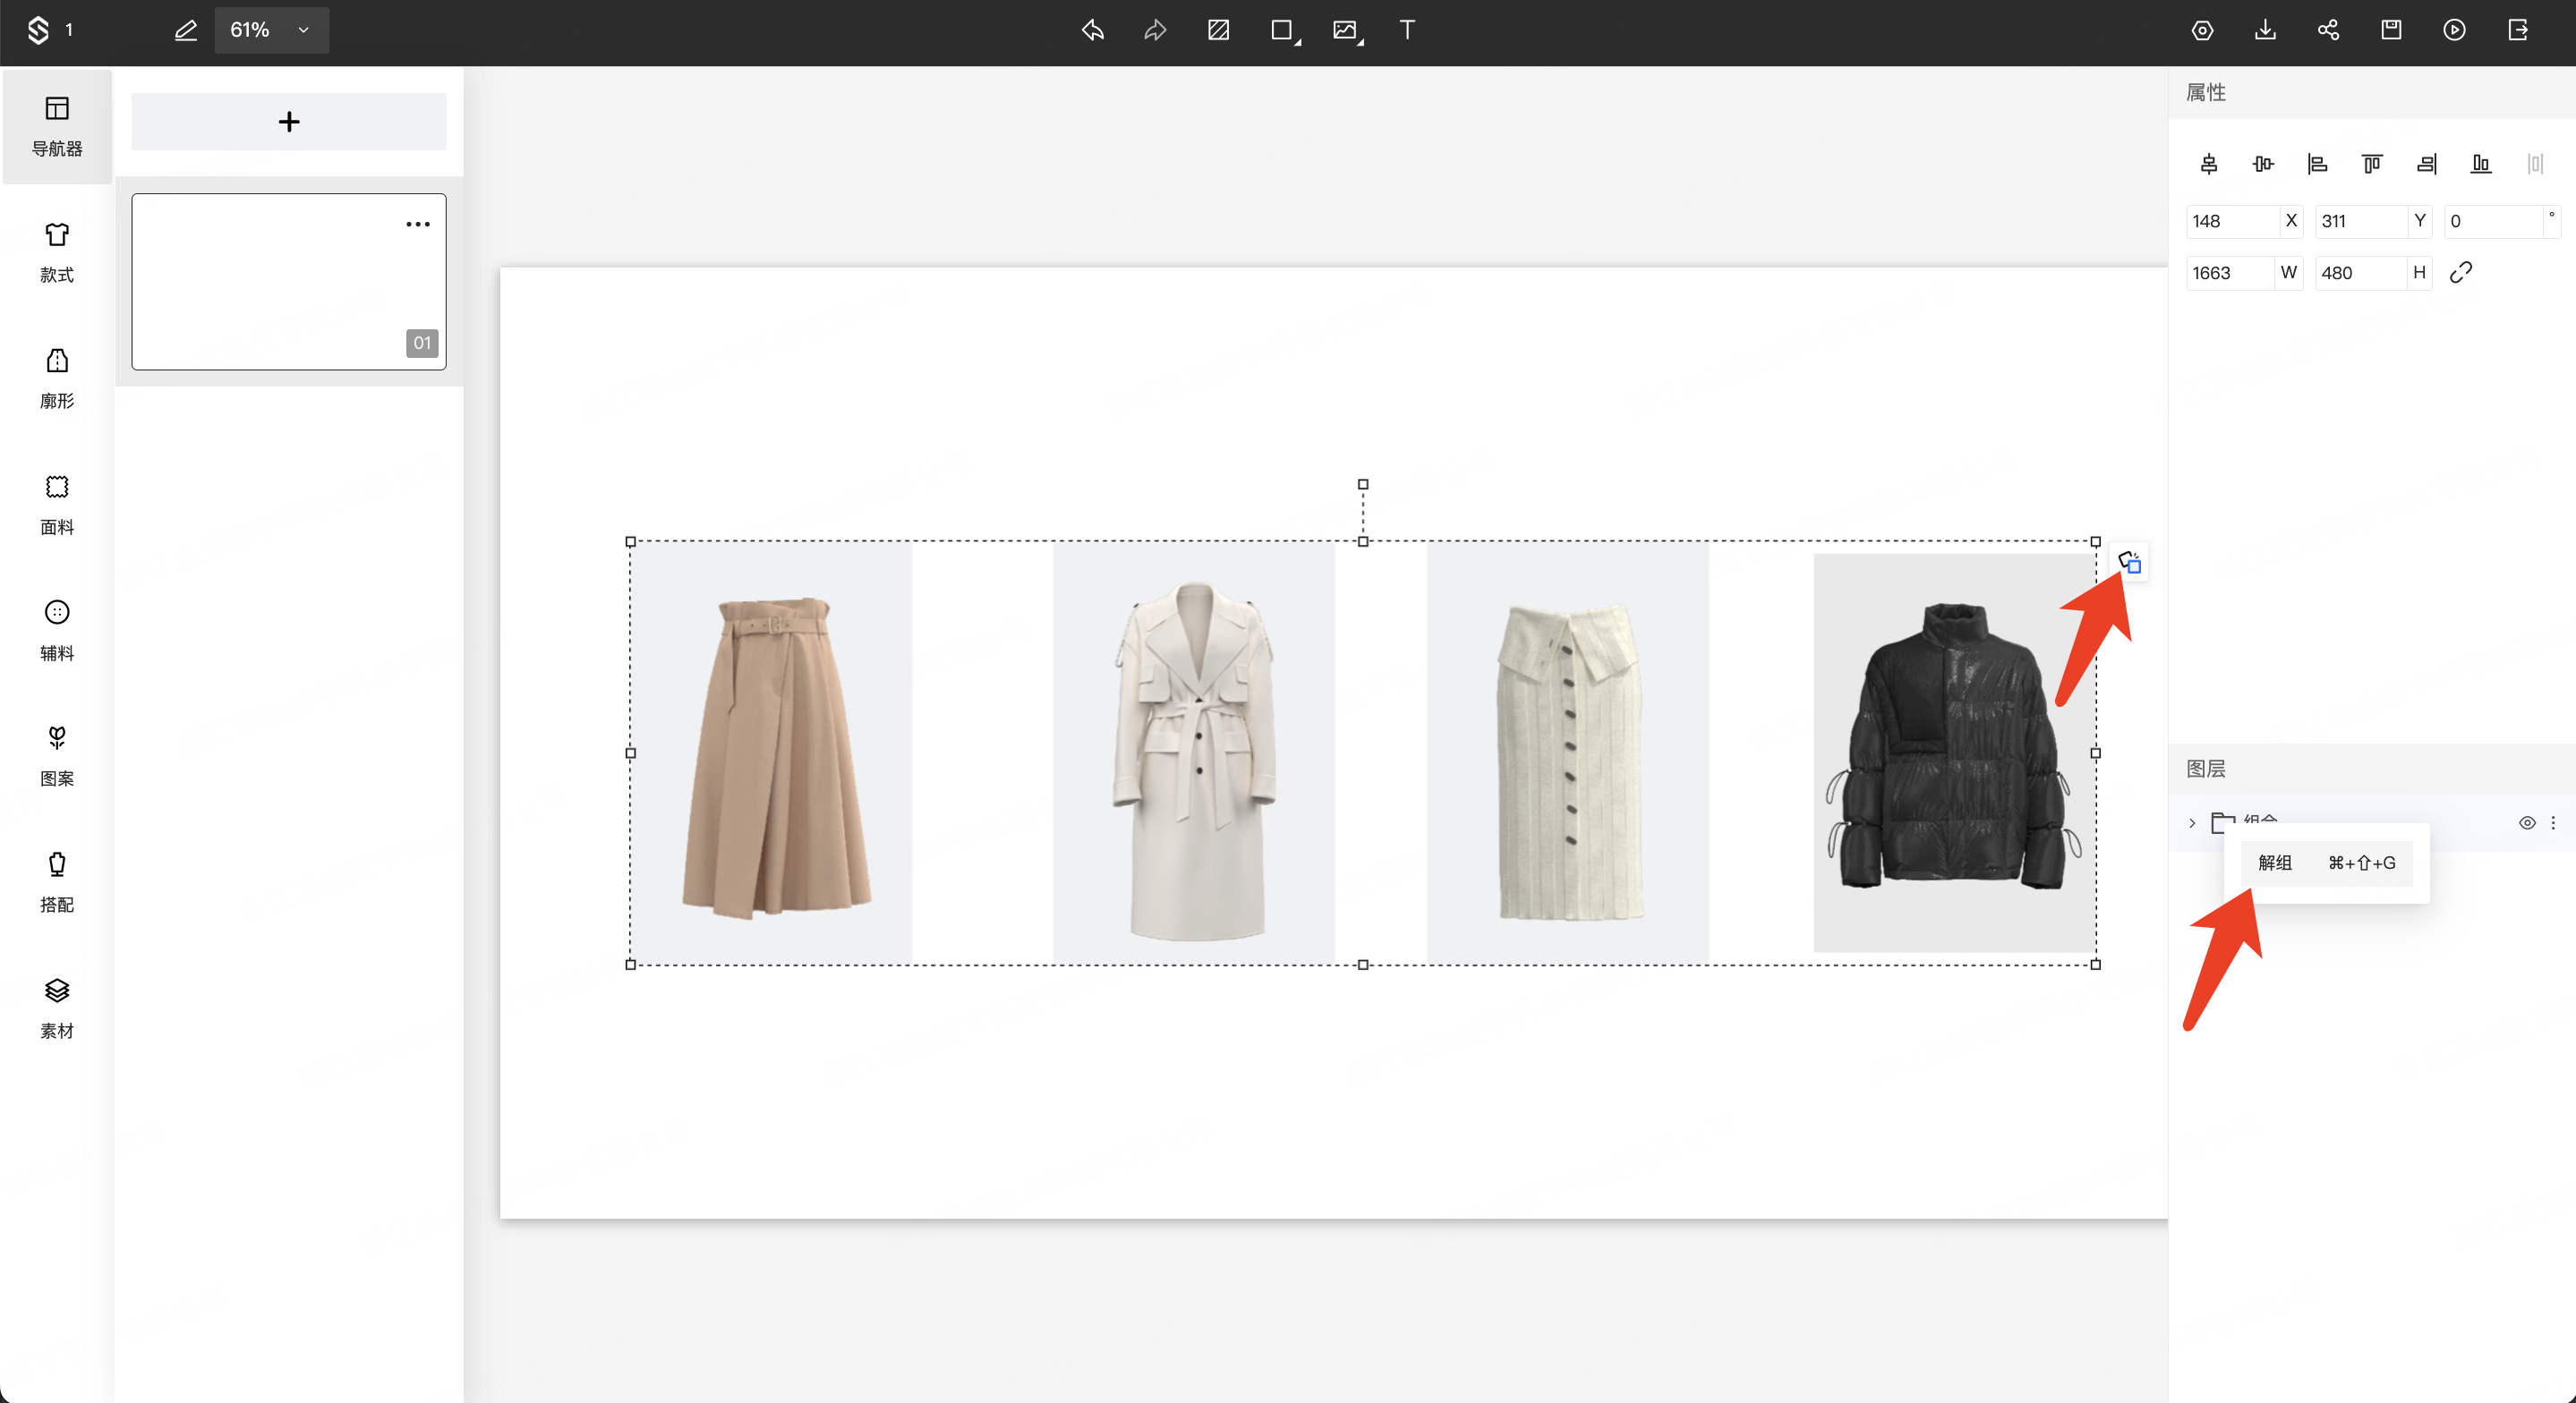
Task: Click the W width input field
Action: [2231, 273]
